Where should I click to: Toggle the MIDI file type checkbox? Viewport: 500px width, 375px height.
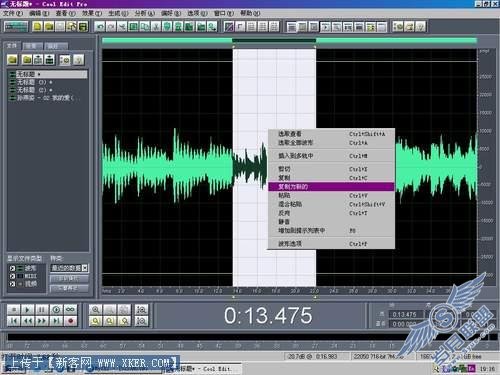[x=12, y=276]
